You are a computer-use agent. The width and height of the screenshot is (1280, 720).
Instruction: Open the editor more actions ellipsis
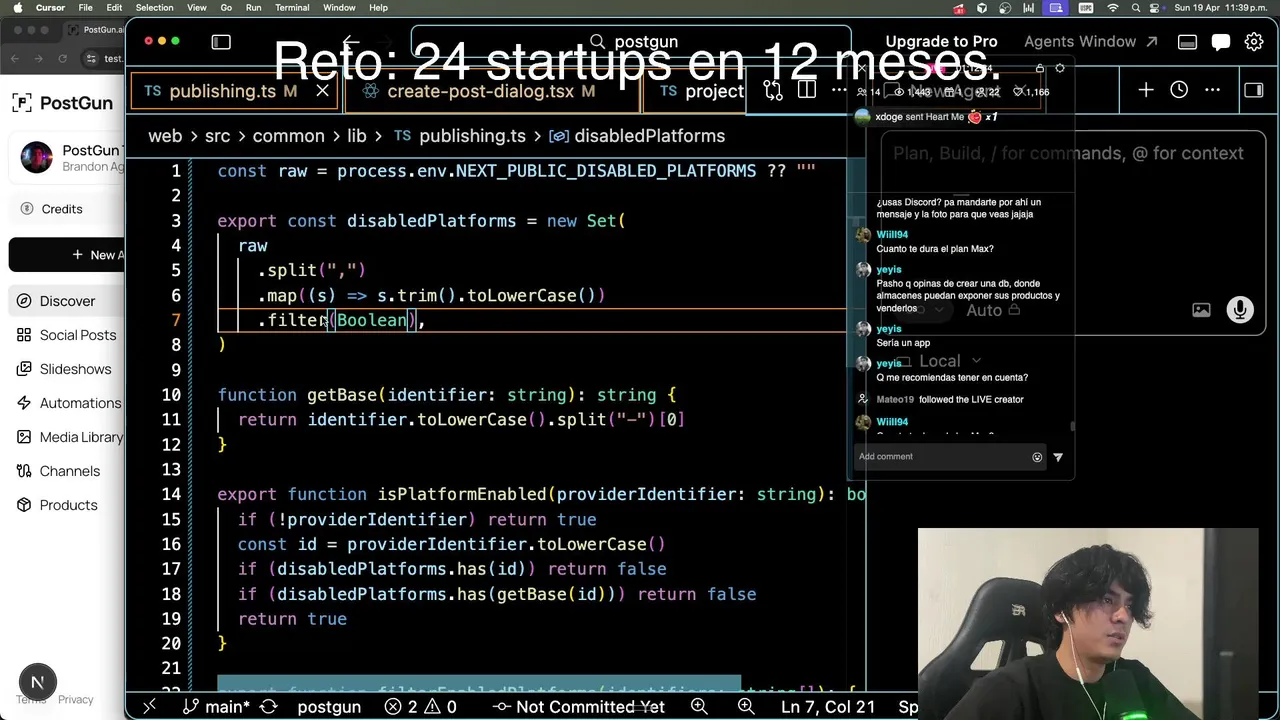click(x=839, y=91)
